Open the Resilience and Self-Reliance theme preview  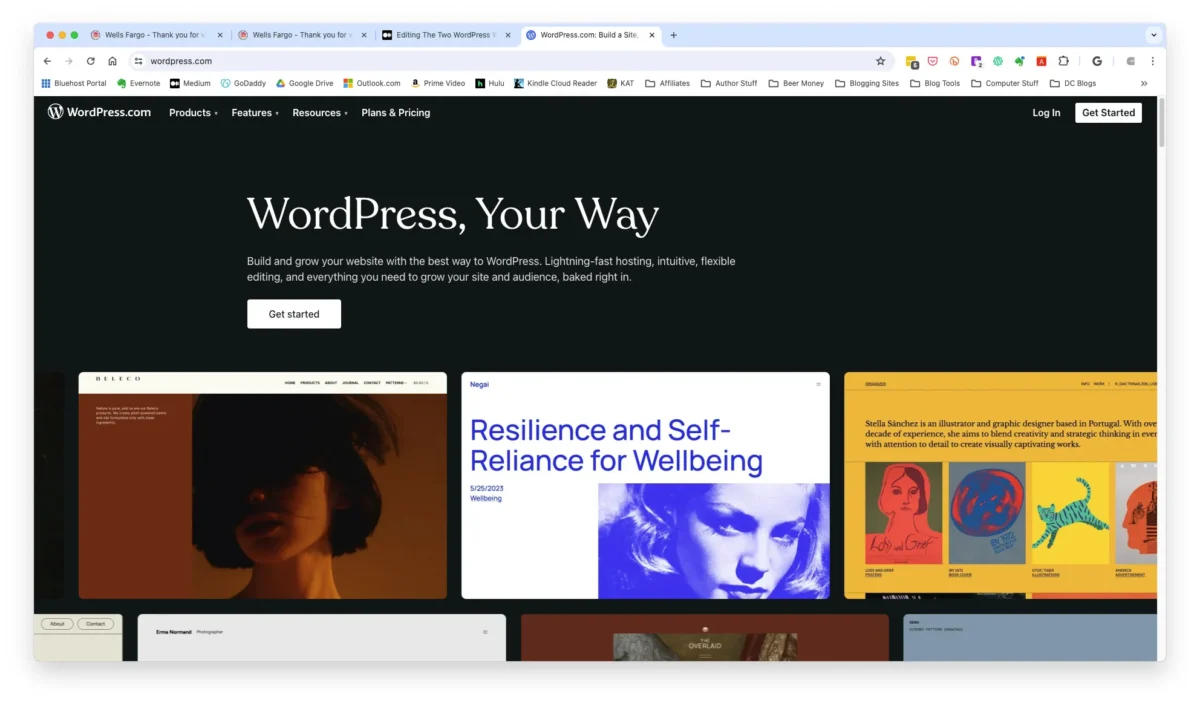(645, 485)
